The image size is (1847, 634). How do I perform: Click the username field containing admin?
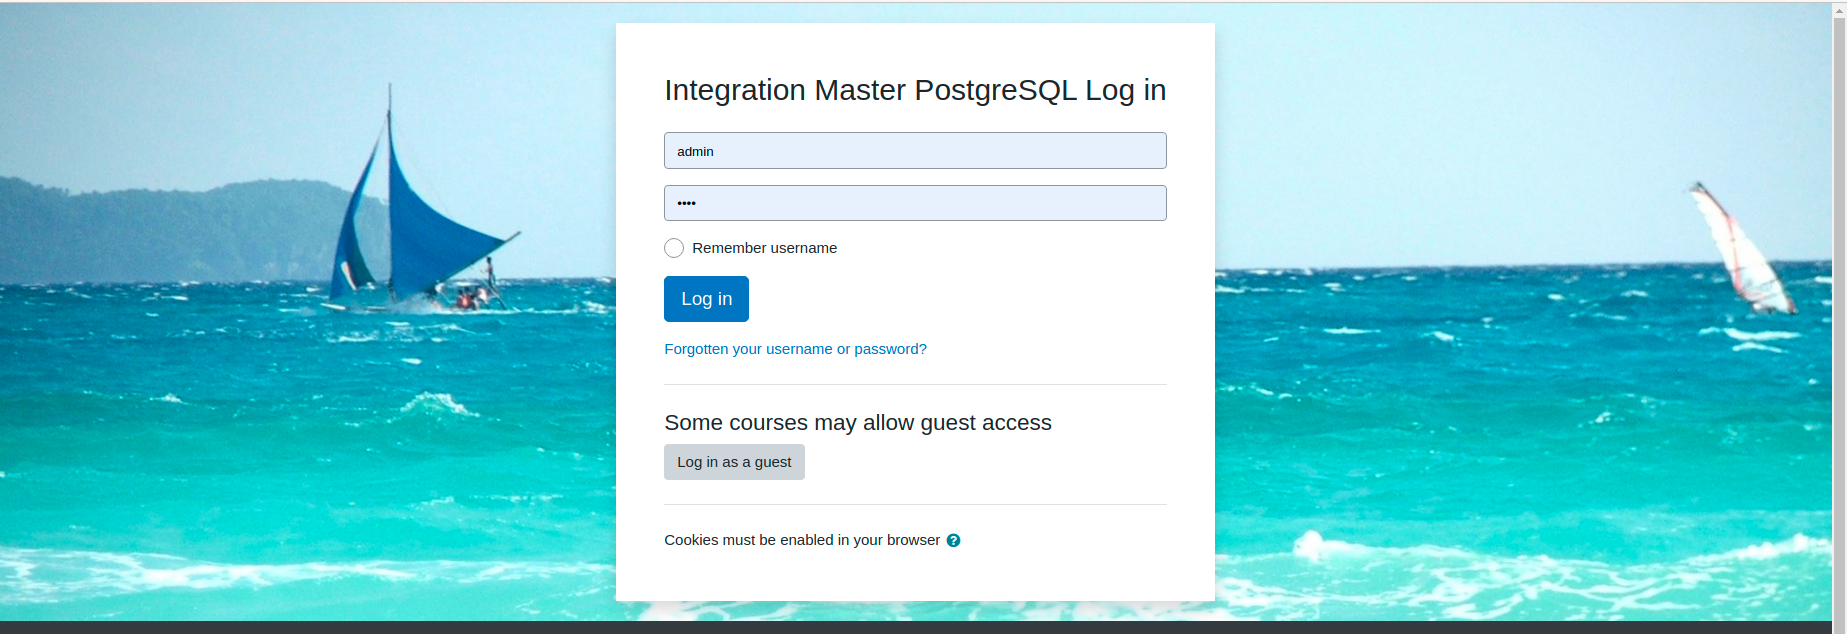[x=915, y=151]
